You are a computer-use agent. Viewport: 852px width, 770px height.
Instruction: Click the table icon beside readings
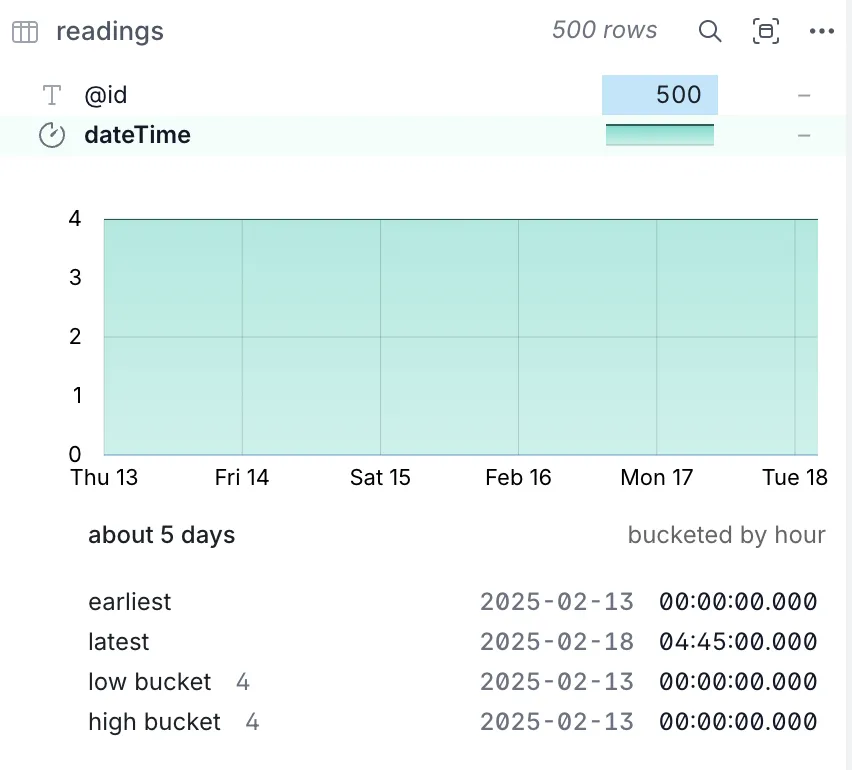25,32
